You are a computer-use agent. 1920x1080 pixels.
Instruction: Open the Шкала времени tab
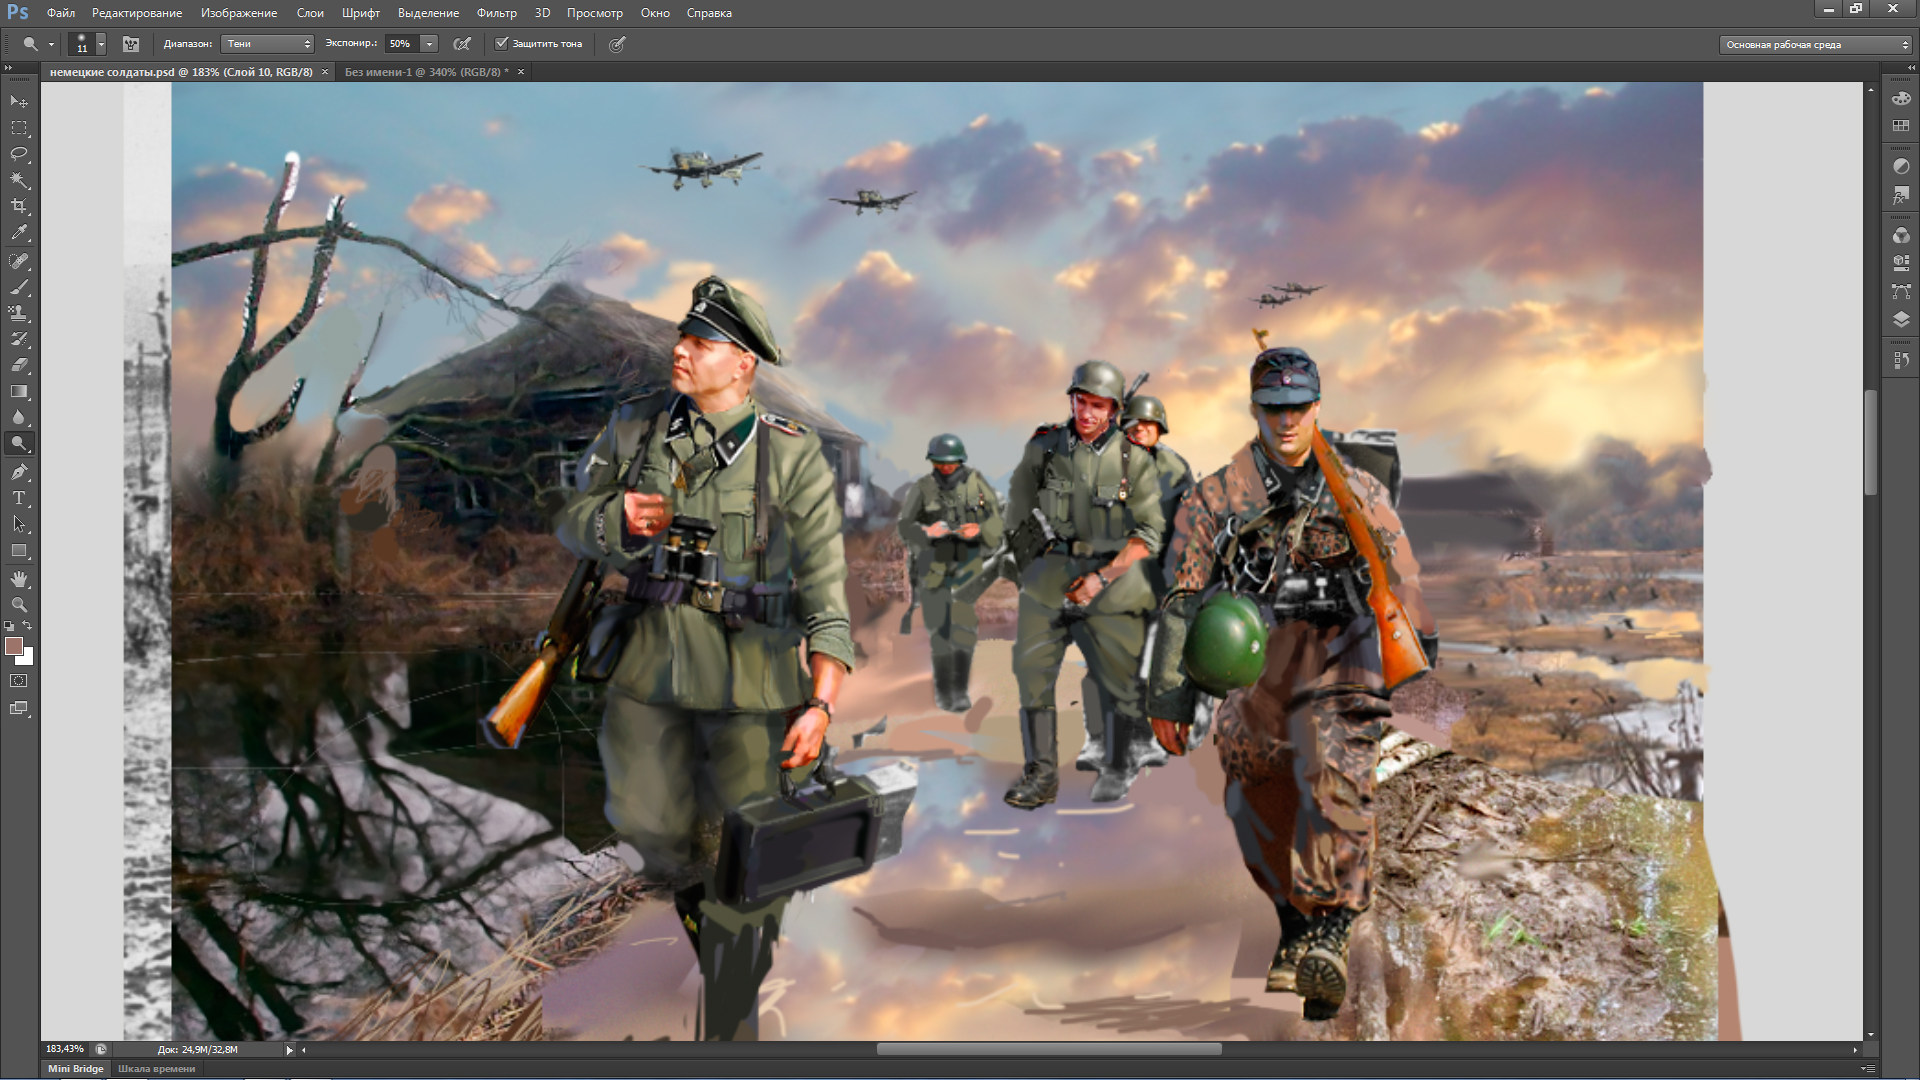157,1069
